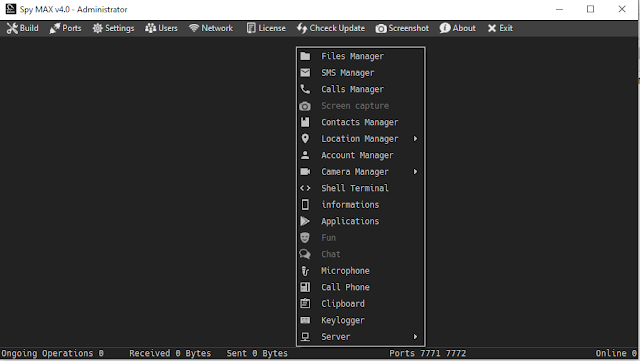Click the envelope icon for SMS Manager
640x361 pixels.
tap(305, 73)
